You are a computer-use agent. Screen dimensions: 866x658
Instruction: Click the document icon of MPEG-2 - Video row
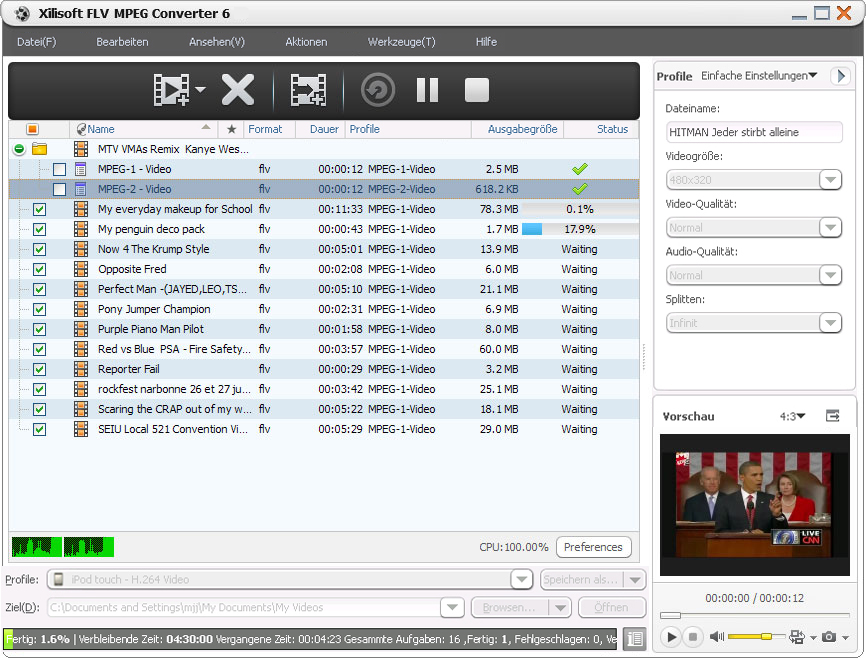81,189
